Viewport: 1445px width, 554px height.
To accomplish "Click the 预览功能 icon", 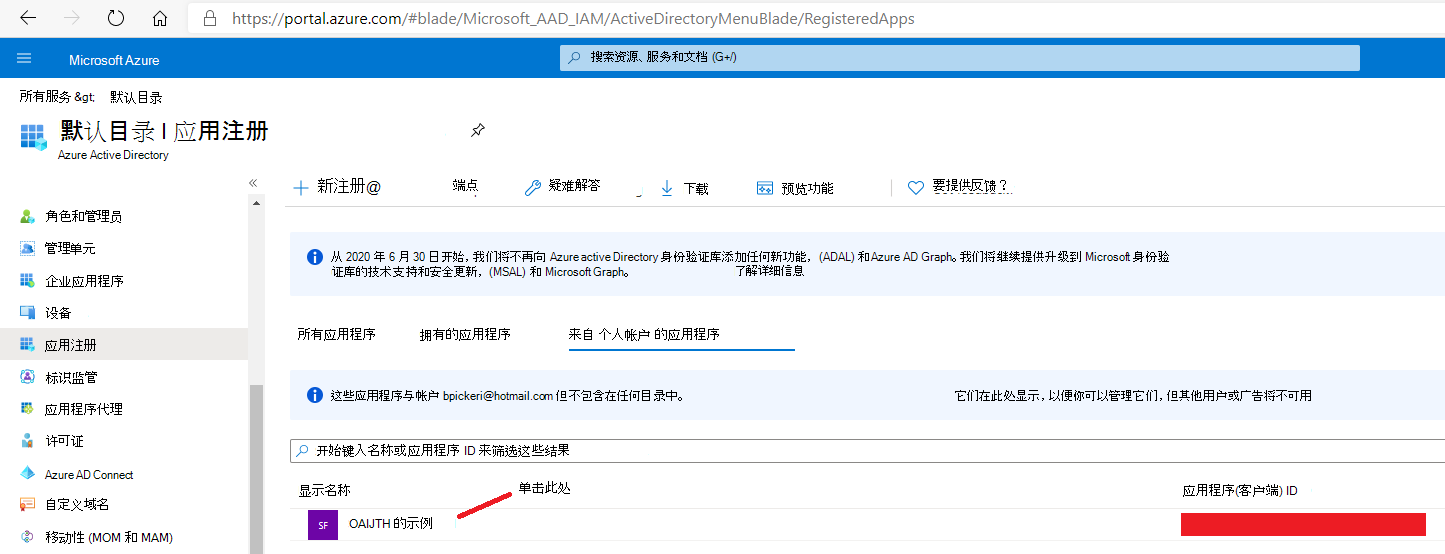I will (x=765, y=188).
